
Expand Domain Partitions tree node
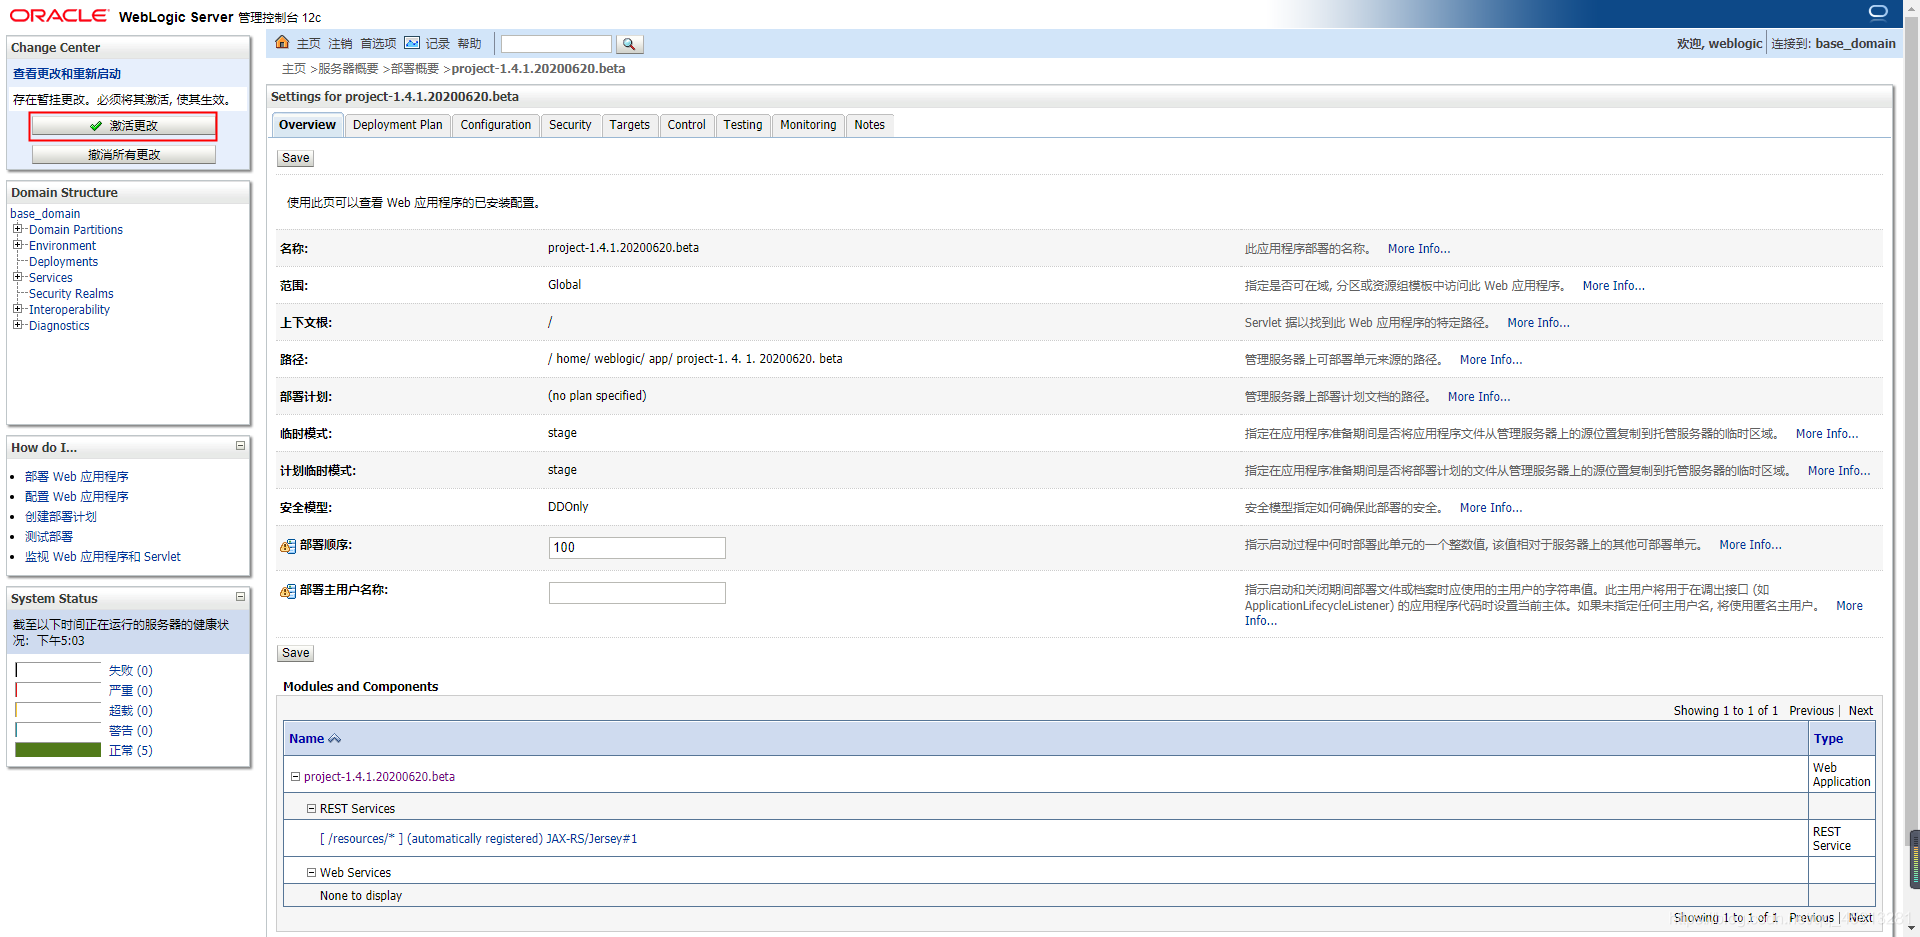[x=17, y=229]
